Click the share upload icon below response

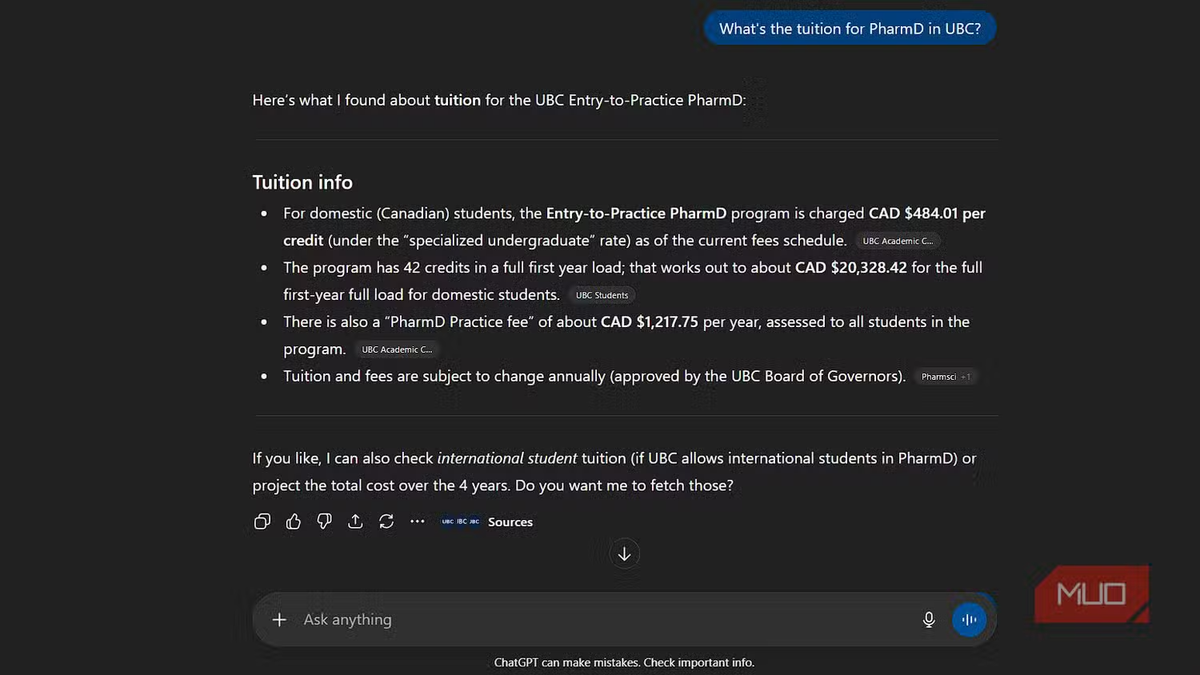(x=355, y=521)
